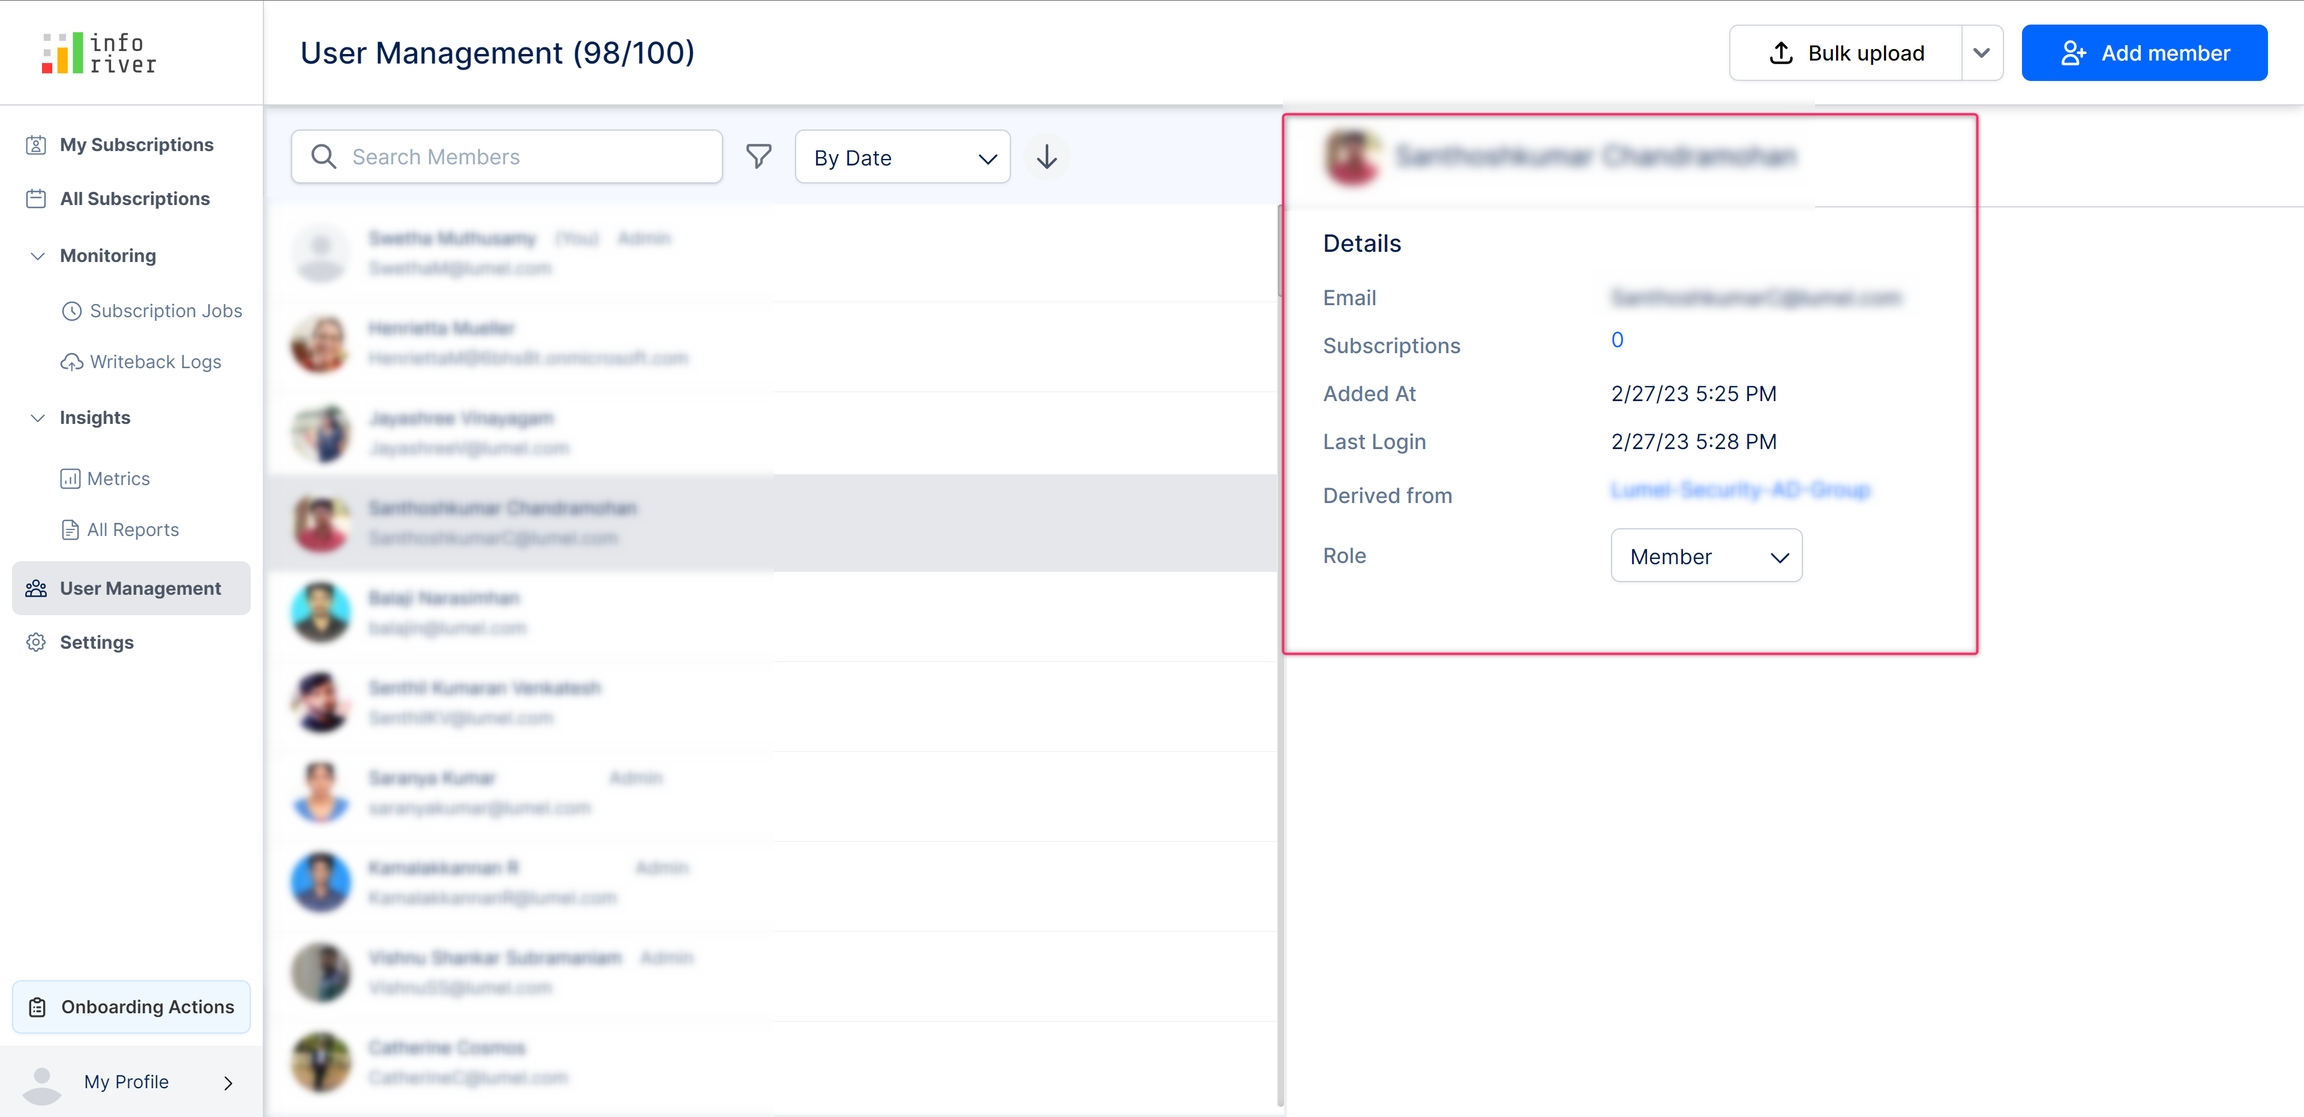2304x1117 pixels.
Task: Click the Inforiver logo
Action: tap(99, 53)
